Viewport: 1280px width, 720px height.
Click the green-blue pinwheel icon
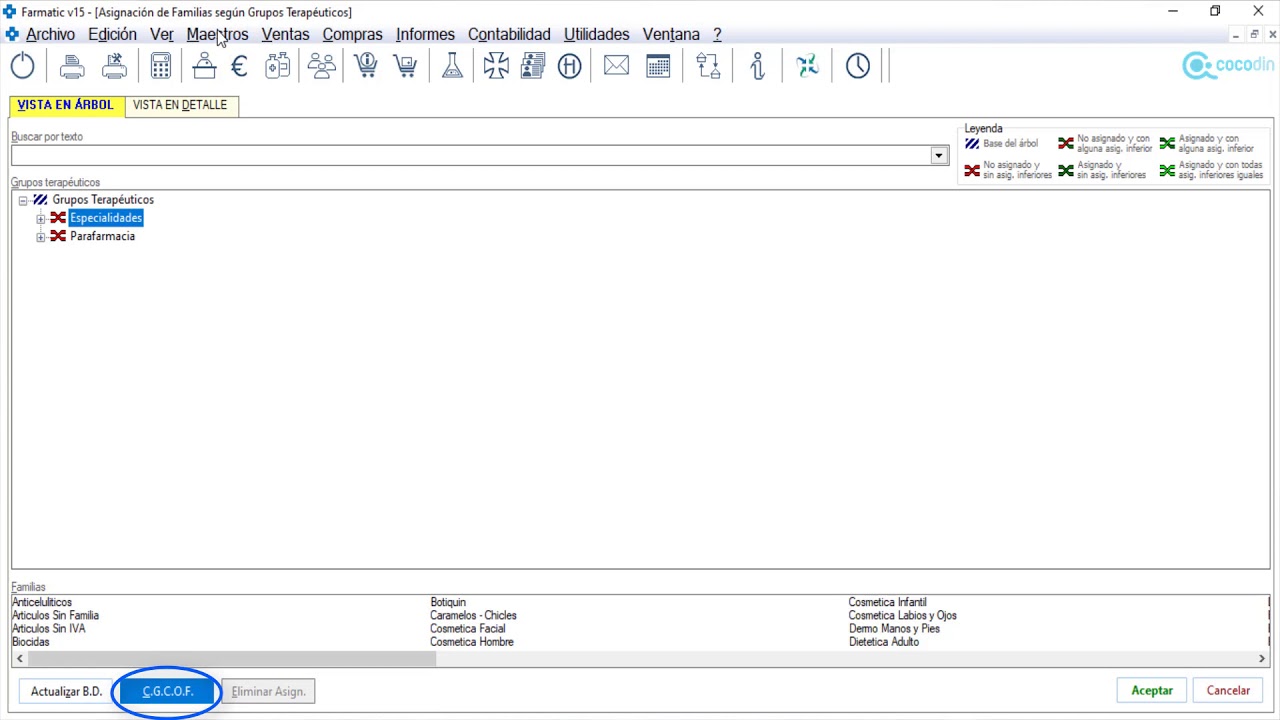point(807,66)
